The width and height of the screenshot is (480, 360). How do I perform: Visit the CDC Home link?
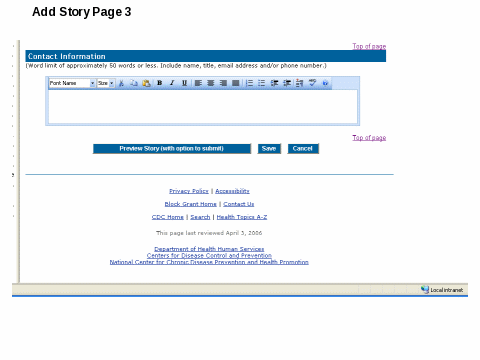click(x=168, y=217)
